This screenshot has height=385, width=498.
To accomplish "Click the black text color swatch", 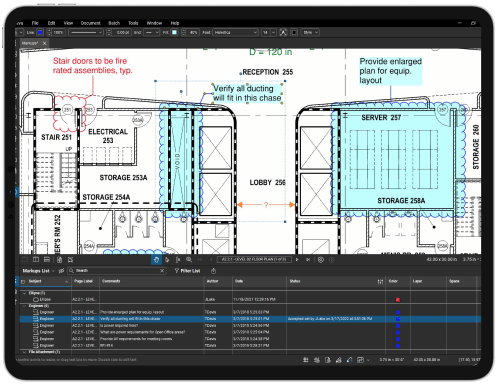I will 294,32.
